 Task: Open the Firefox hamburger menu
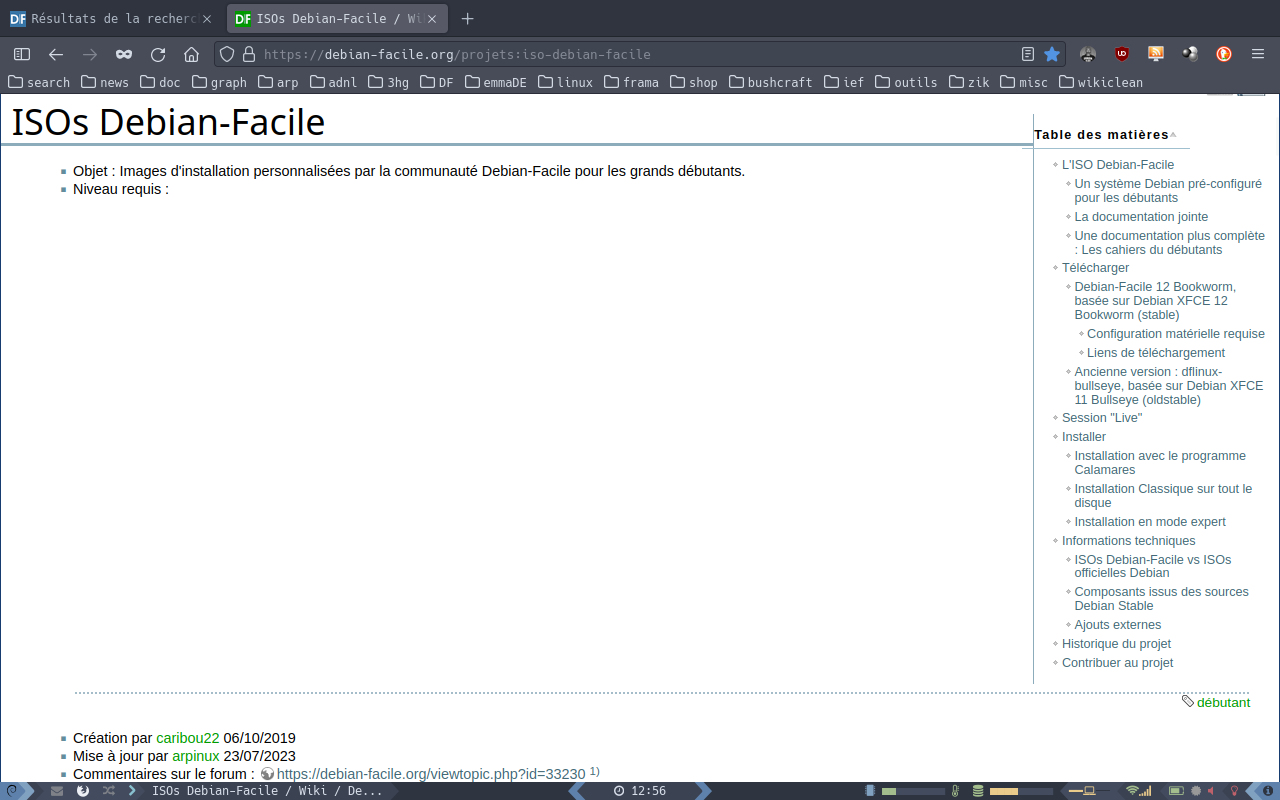1258,54
